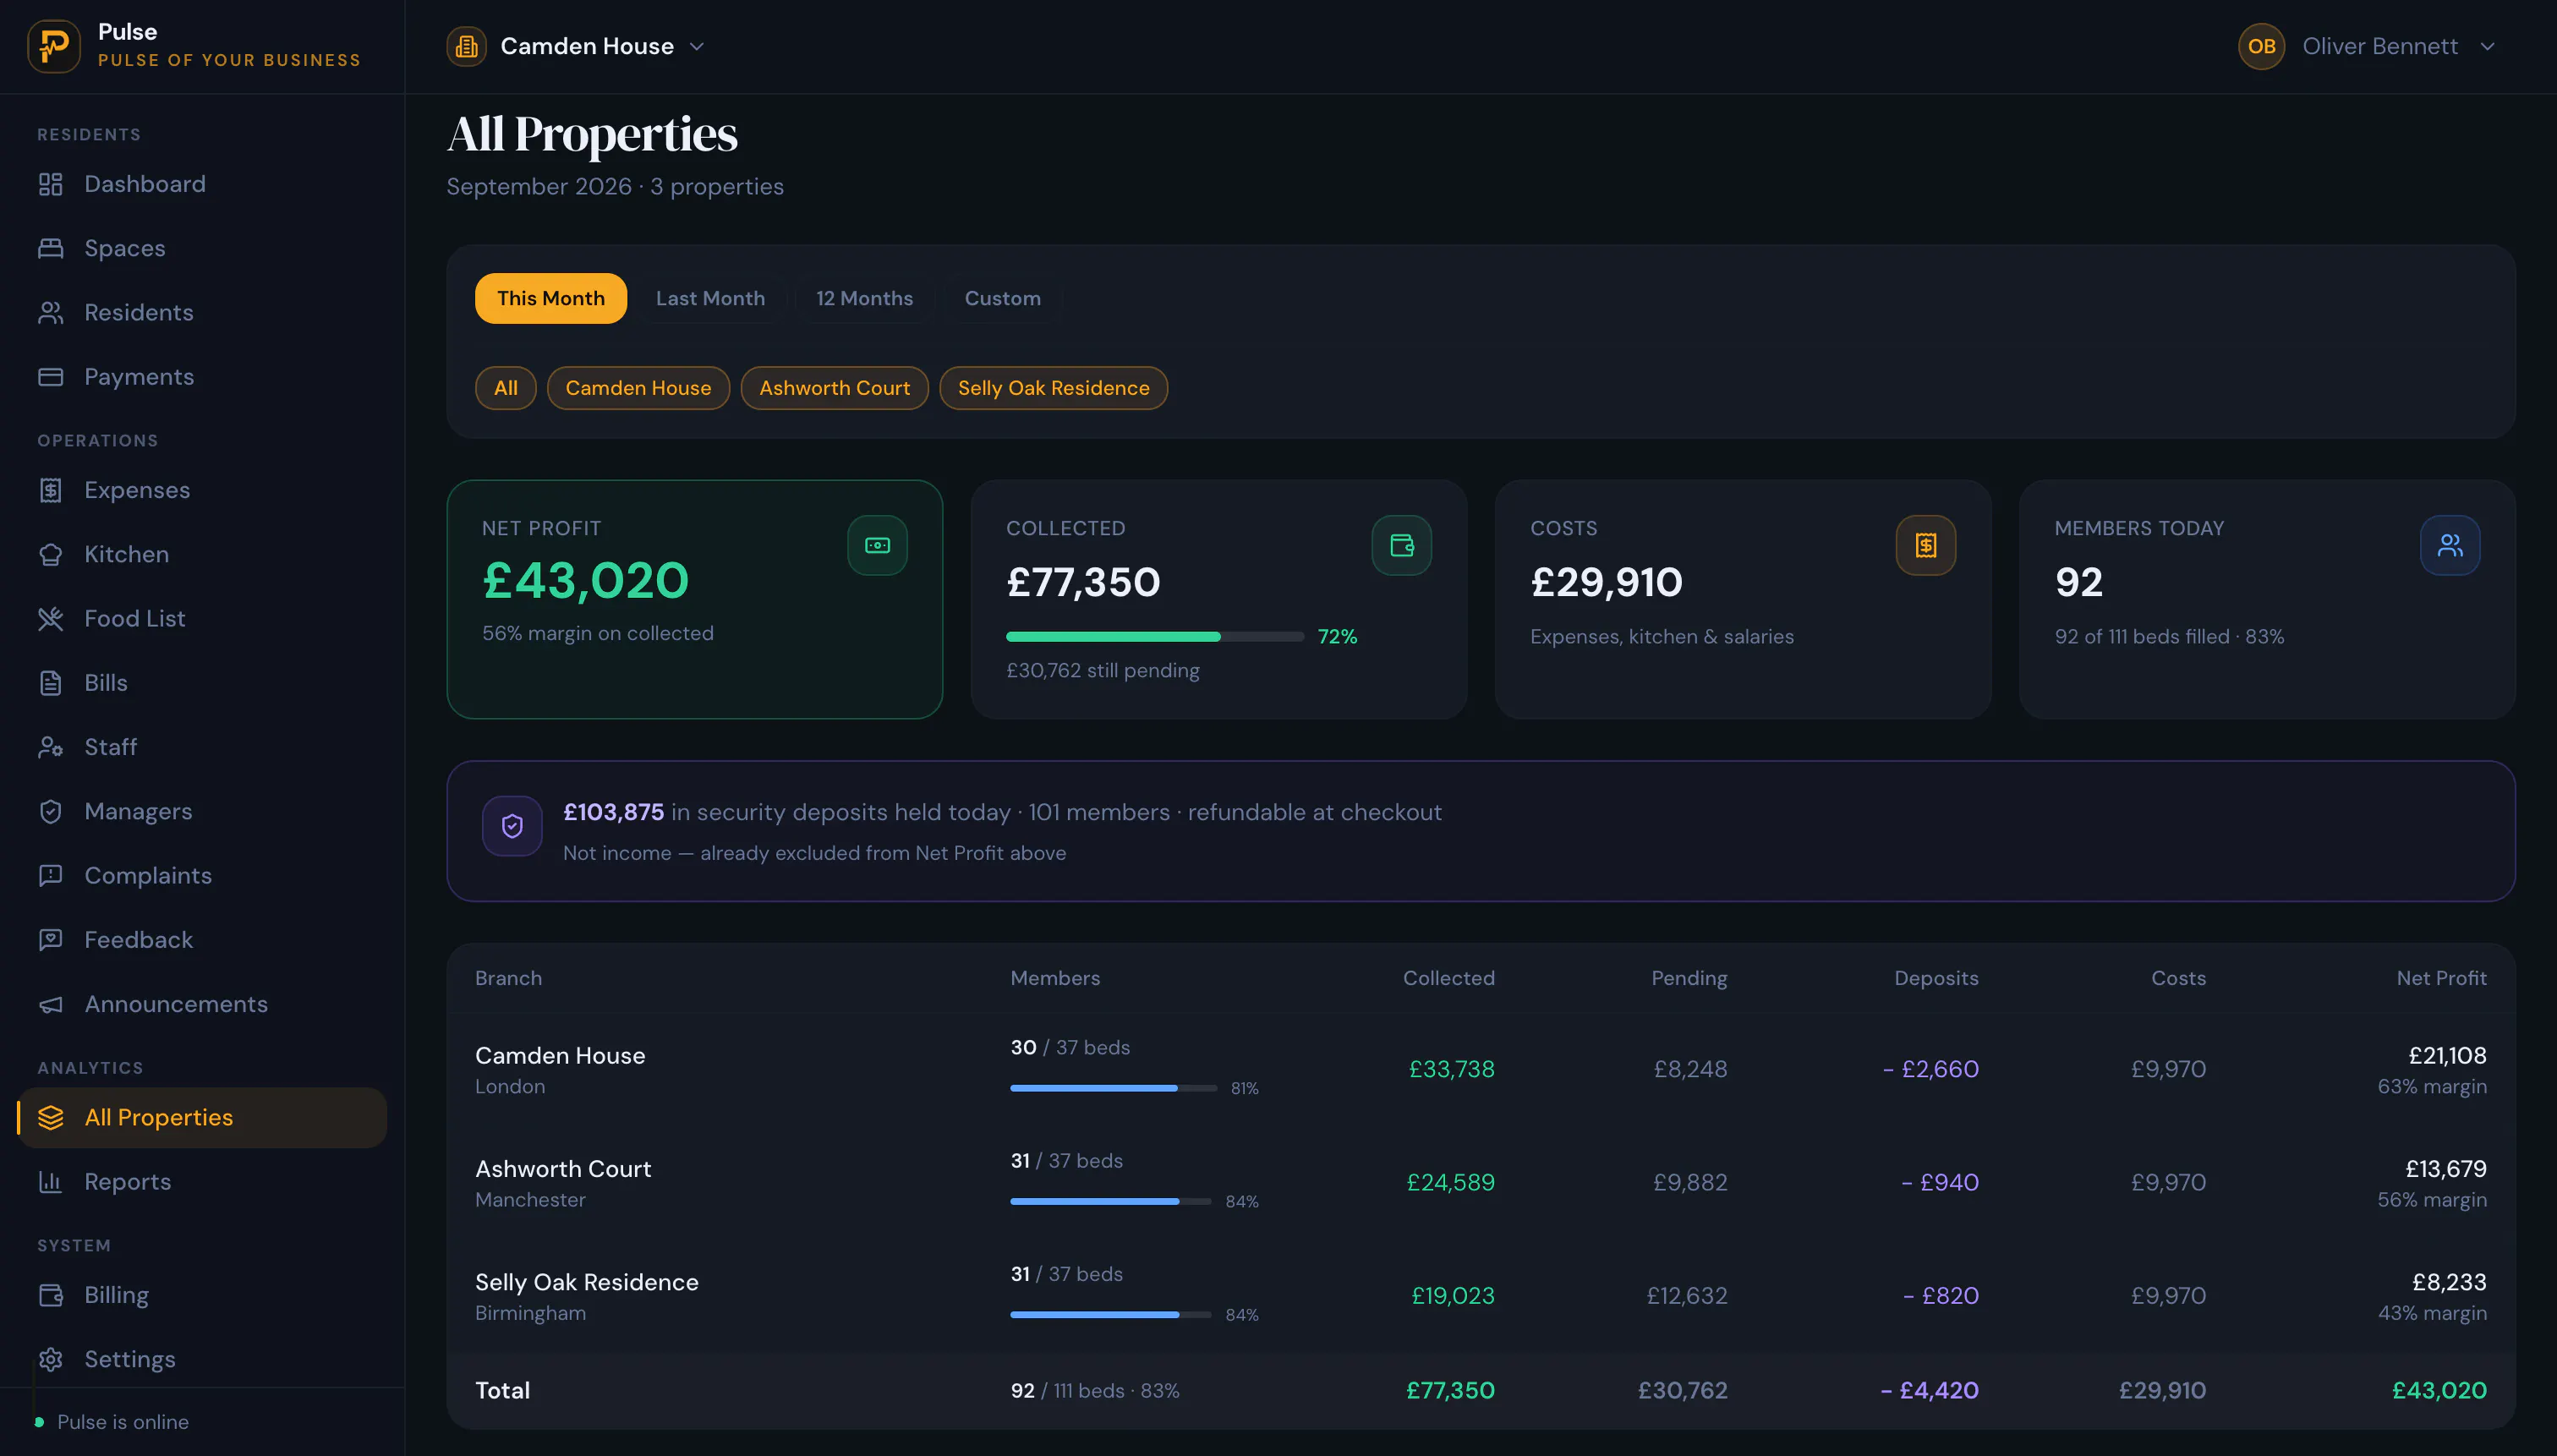Expand the Camden House property switcher
The image size is (2557, 1456).
pos(577,46)
